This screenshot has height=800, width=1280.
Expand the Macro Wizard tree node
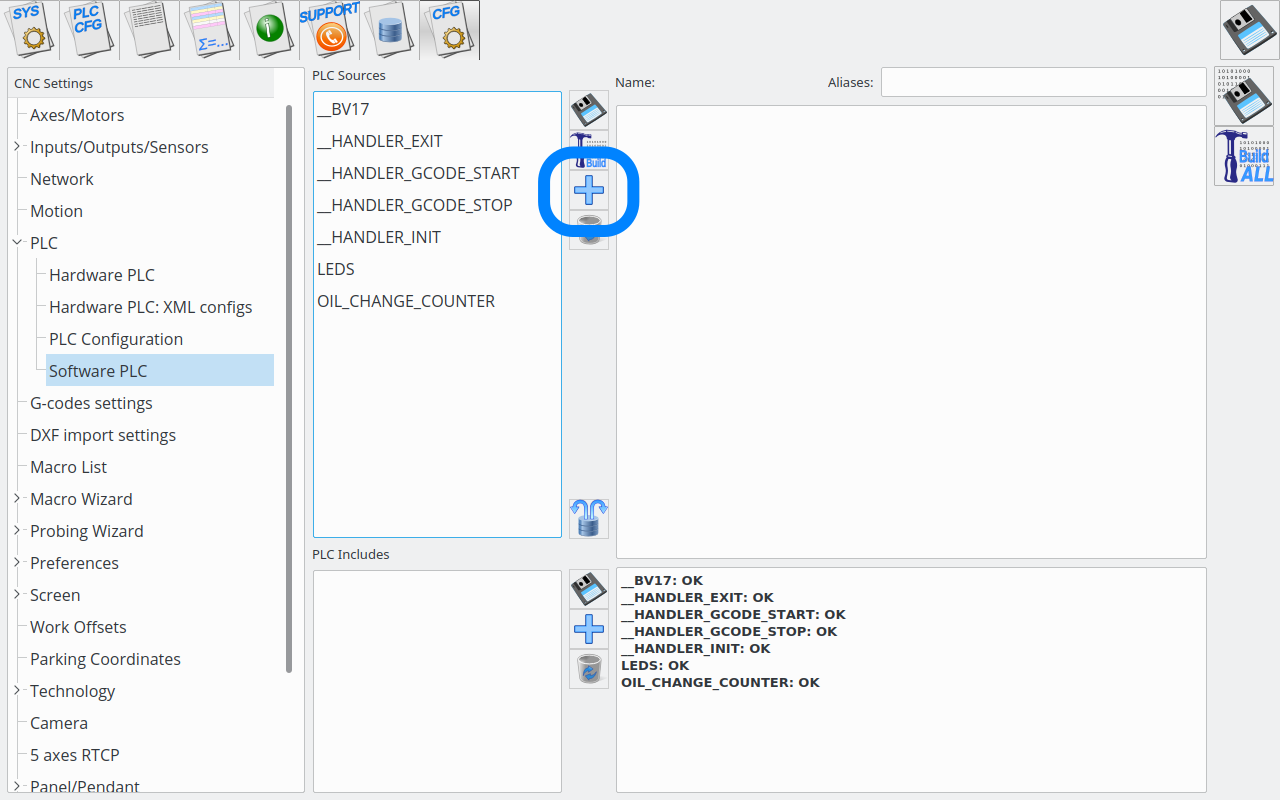[17, 499]
